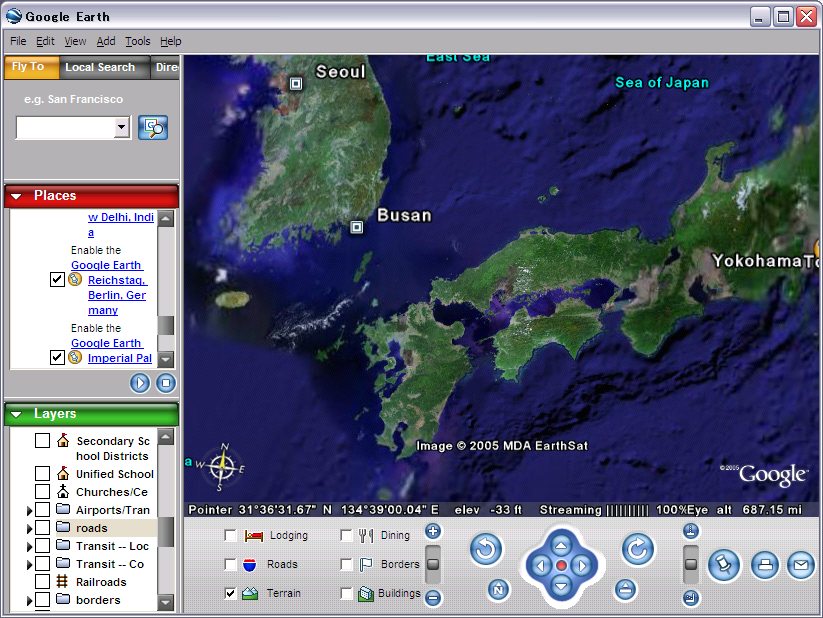Image resolution: width=823 pixels, height=618 pixels.
Task: Switch to the Local Search tab
Action: [100, 67]
